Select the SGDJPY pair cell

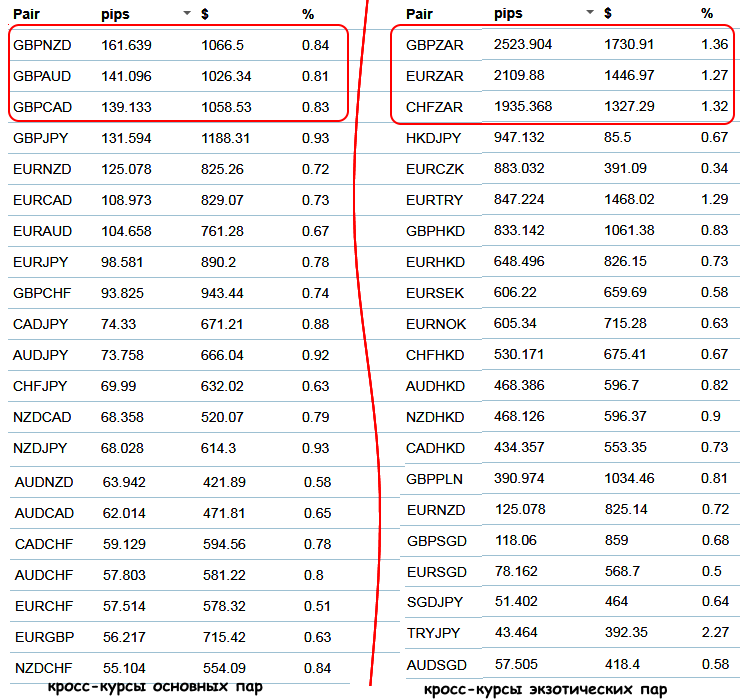435,603
